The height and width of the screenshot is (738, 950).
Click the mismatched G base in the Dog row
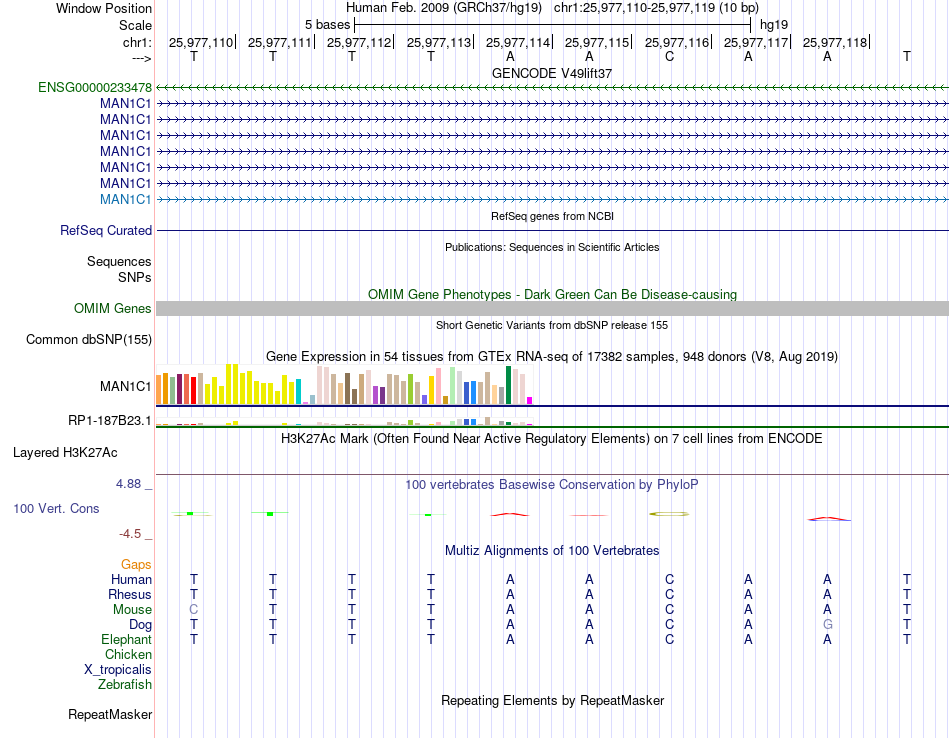(827, 625)
